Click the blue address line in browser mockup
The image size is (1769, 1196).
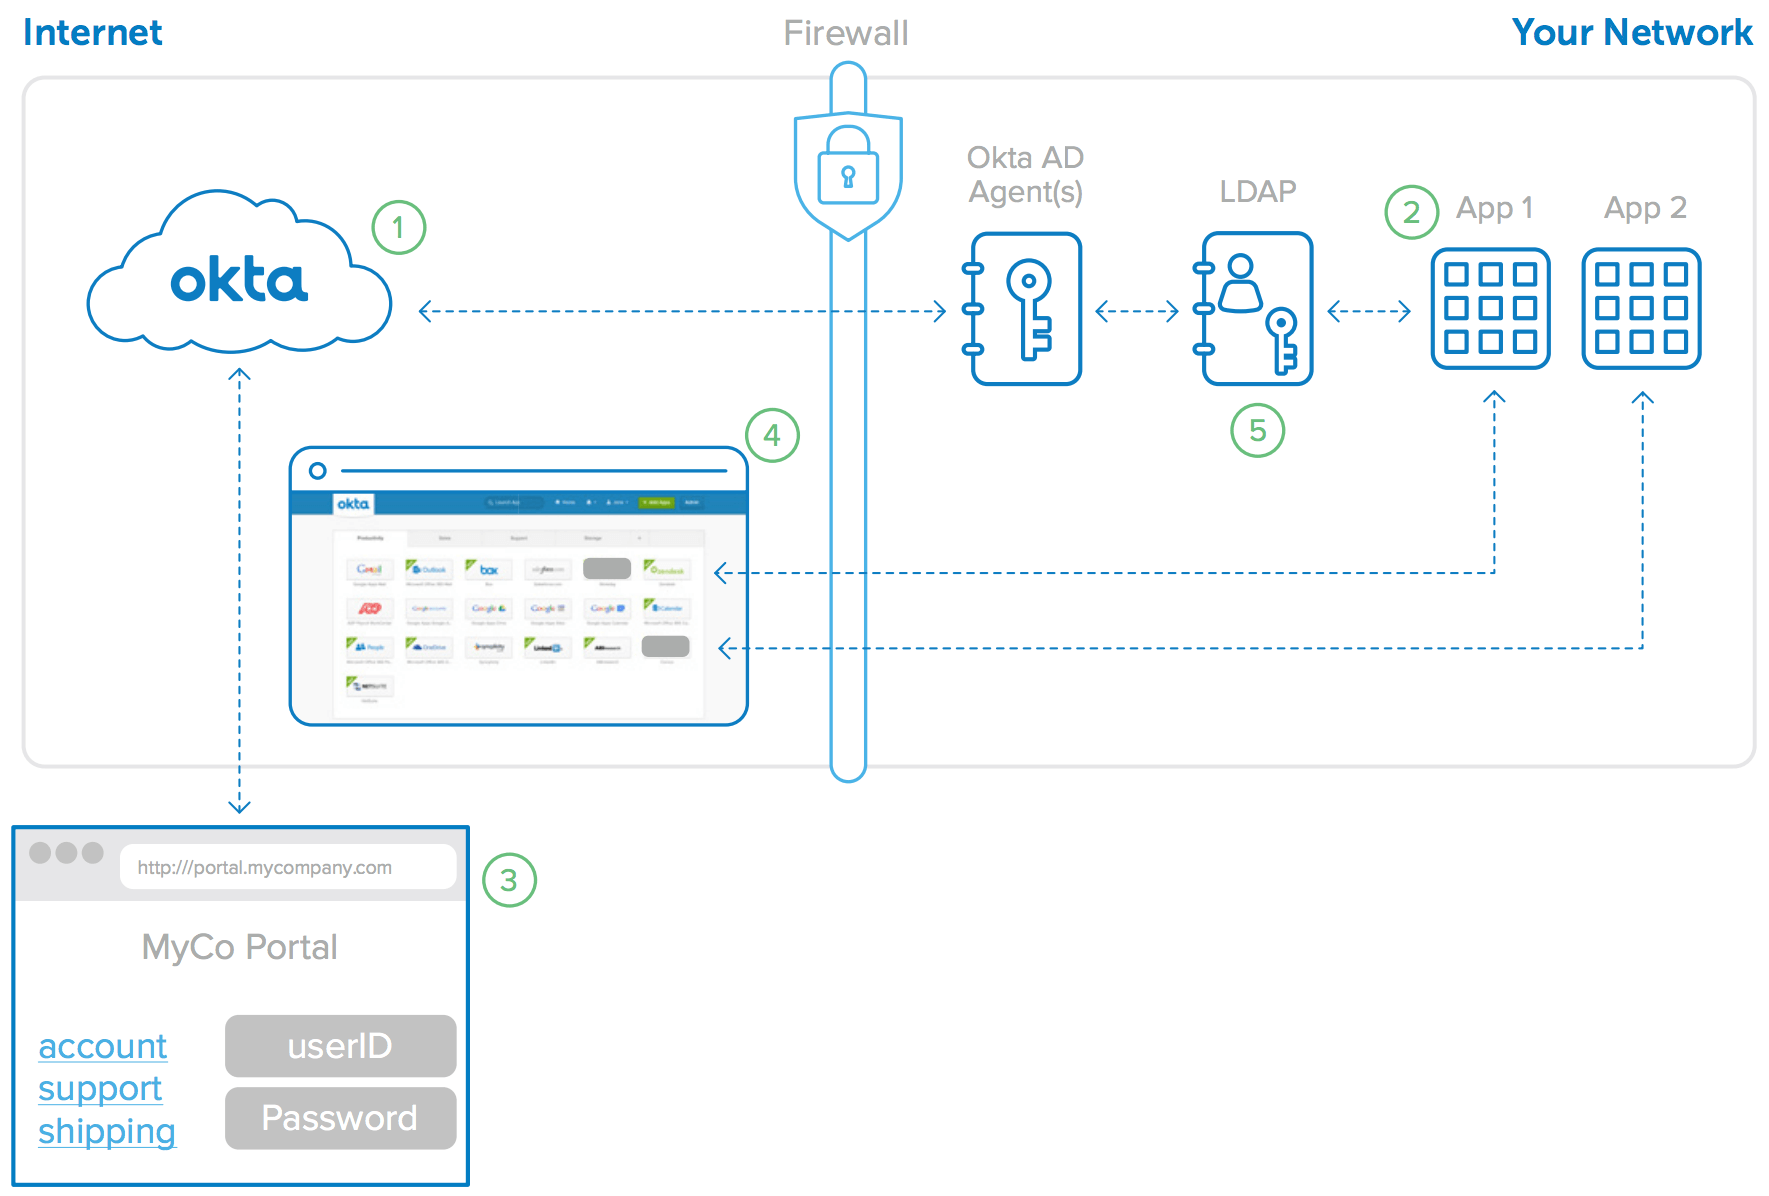[534, 470]
